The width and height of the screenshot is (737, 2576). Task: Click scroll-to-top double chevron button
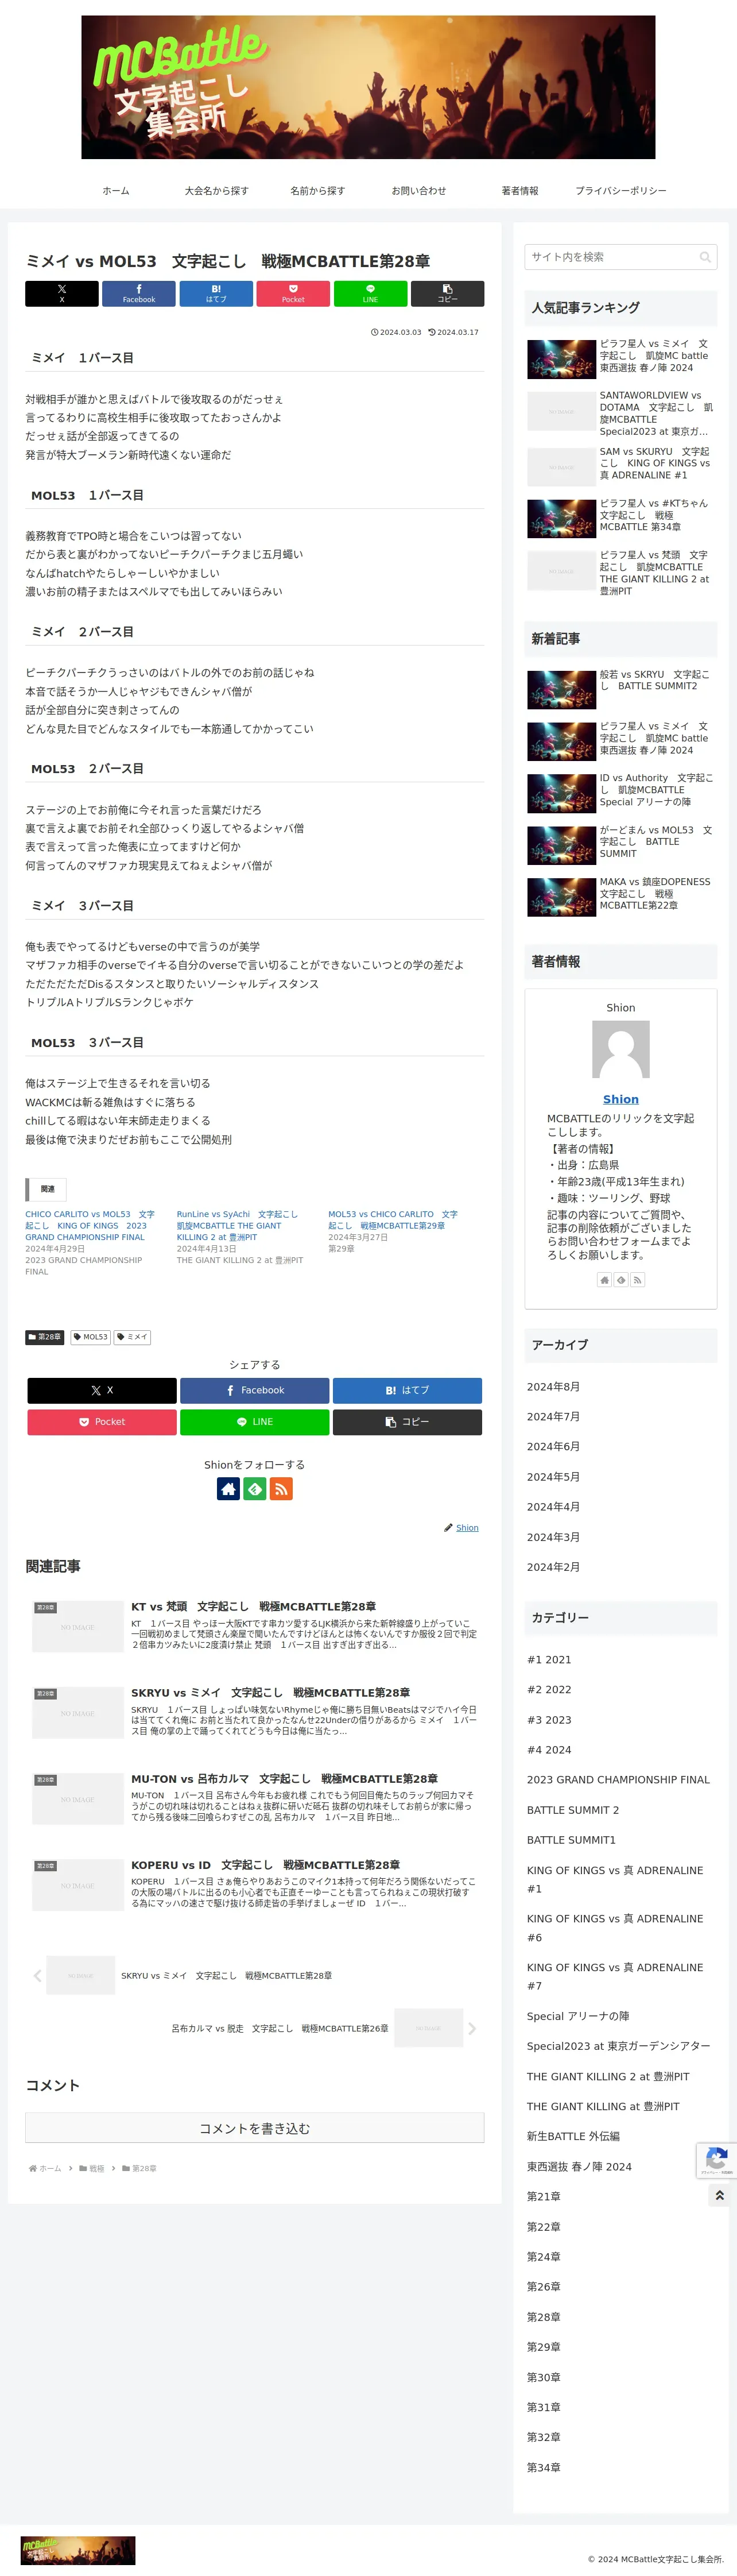(x=719, y=2195)
